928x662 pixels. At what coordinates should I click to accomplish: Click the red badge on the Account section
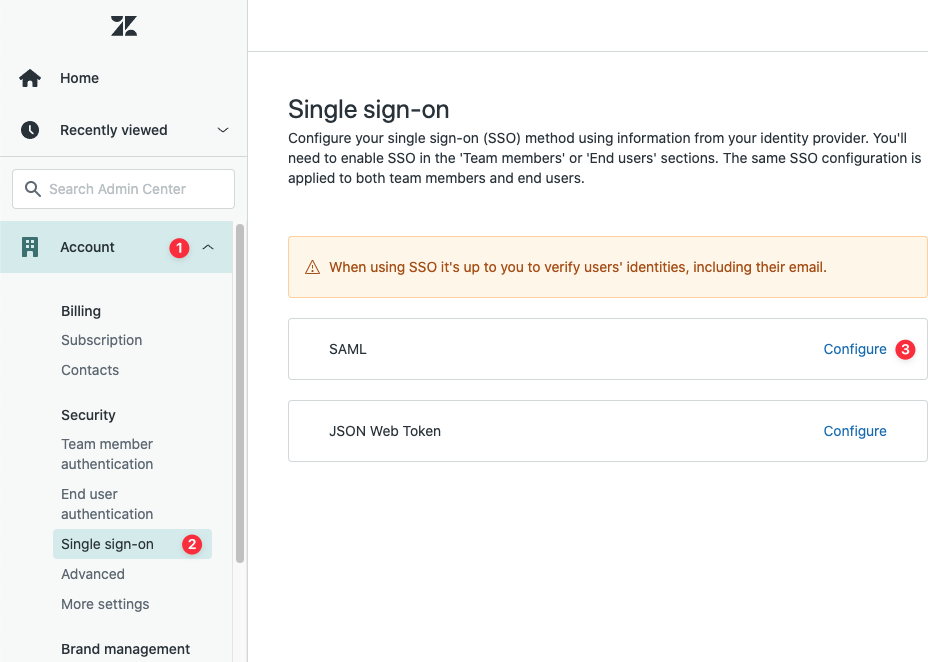pyautogui.click(x=179, y=247)
